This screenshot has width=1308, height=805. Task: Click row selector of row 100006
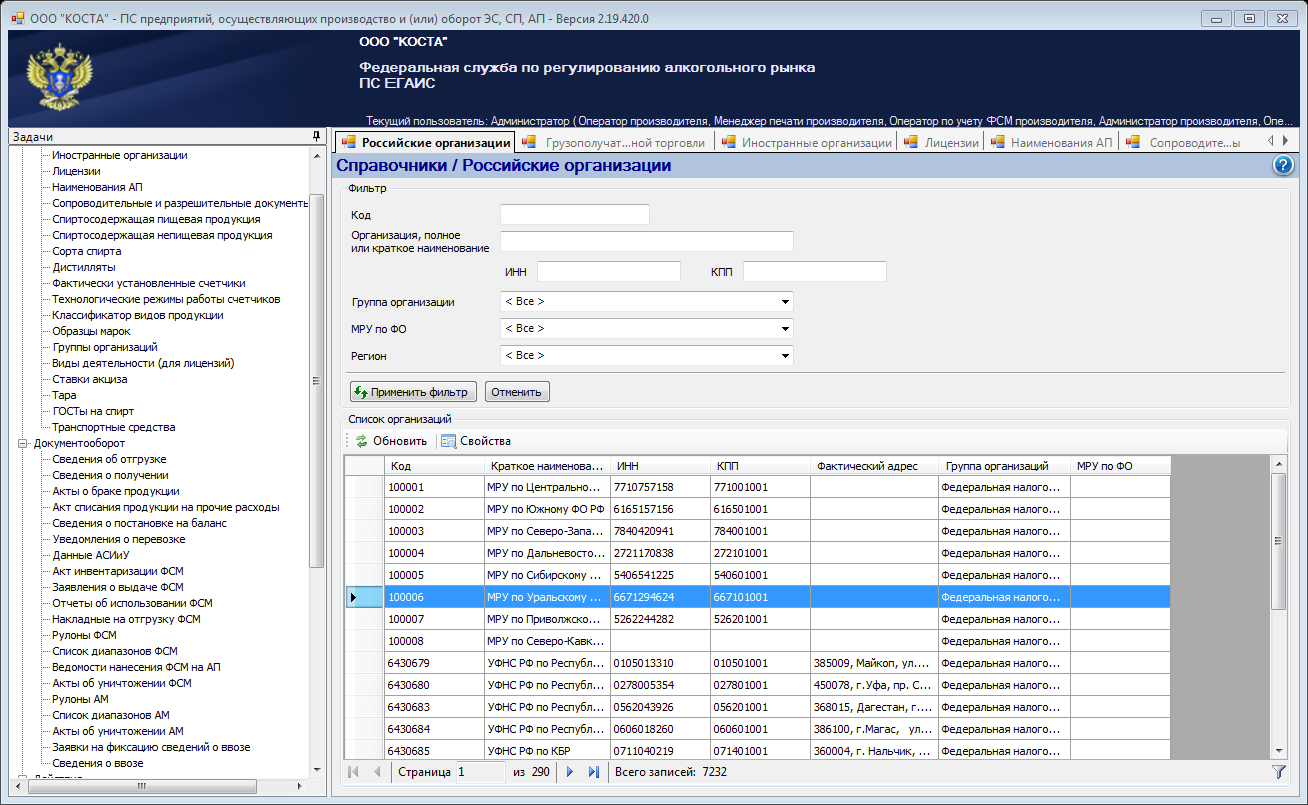[x=364, y=597]
